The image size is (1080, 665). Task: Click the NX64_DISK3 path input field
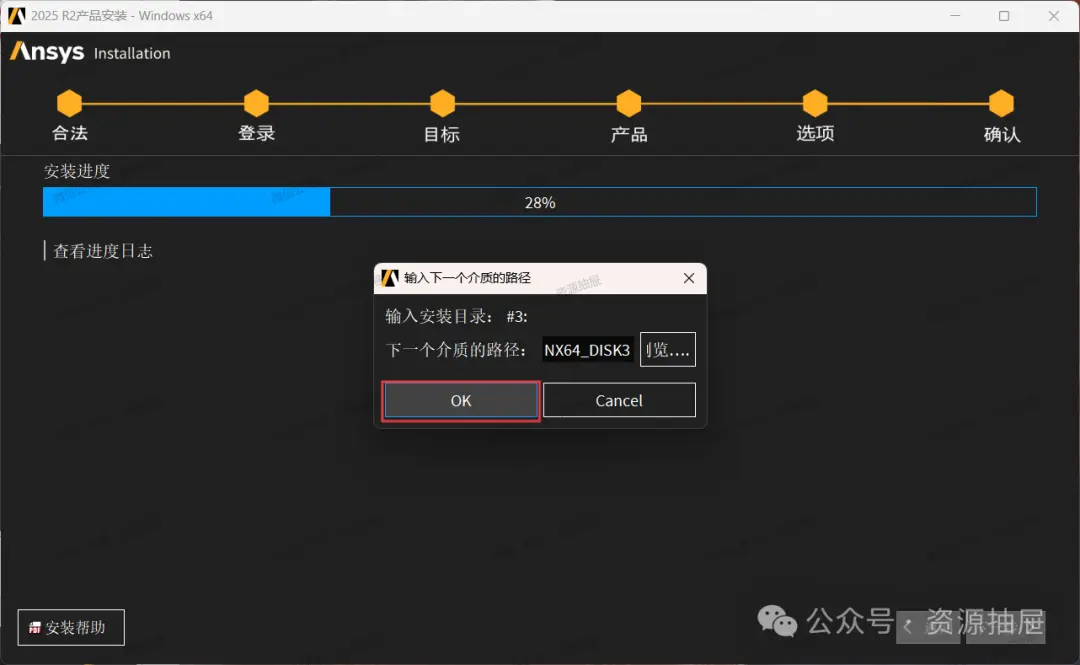click(588, 350)
